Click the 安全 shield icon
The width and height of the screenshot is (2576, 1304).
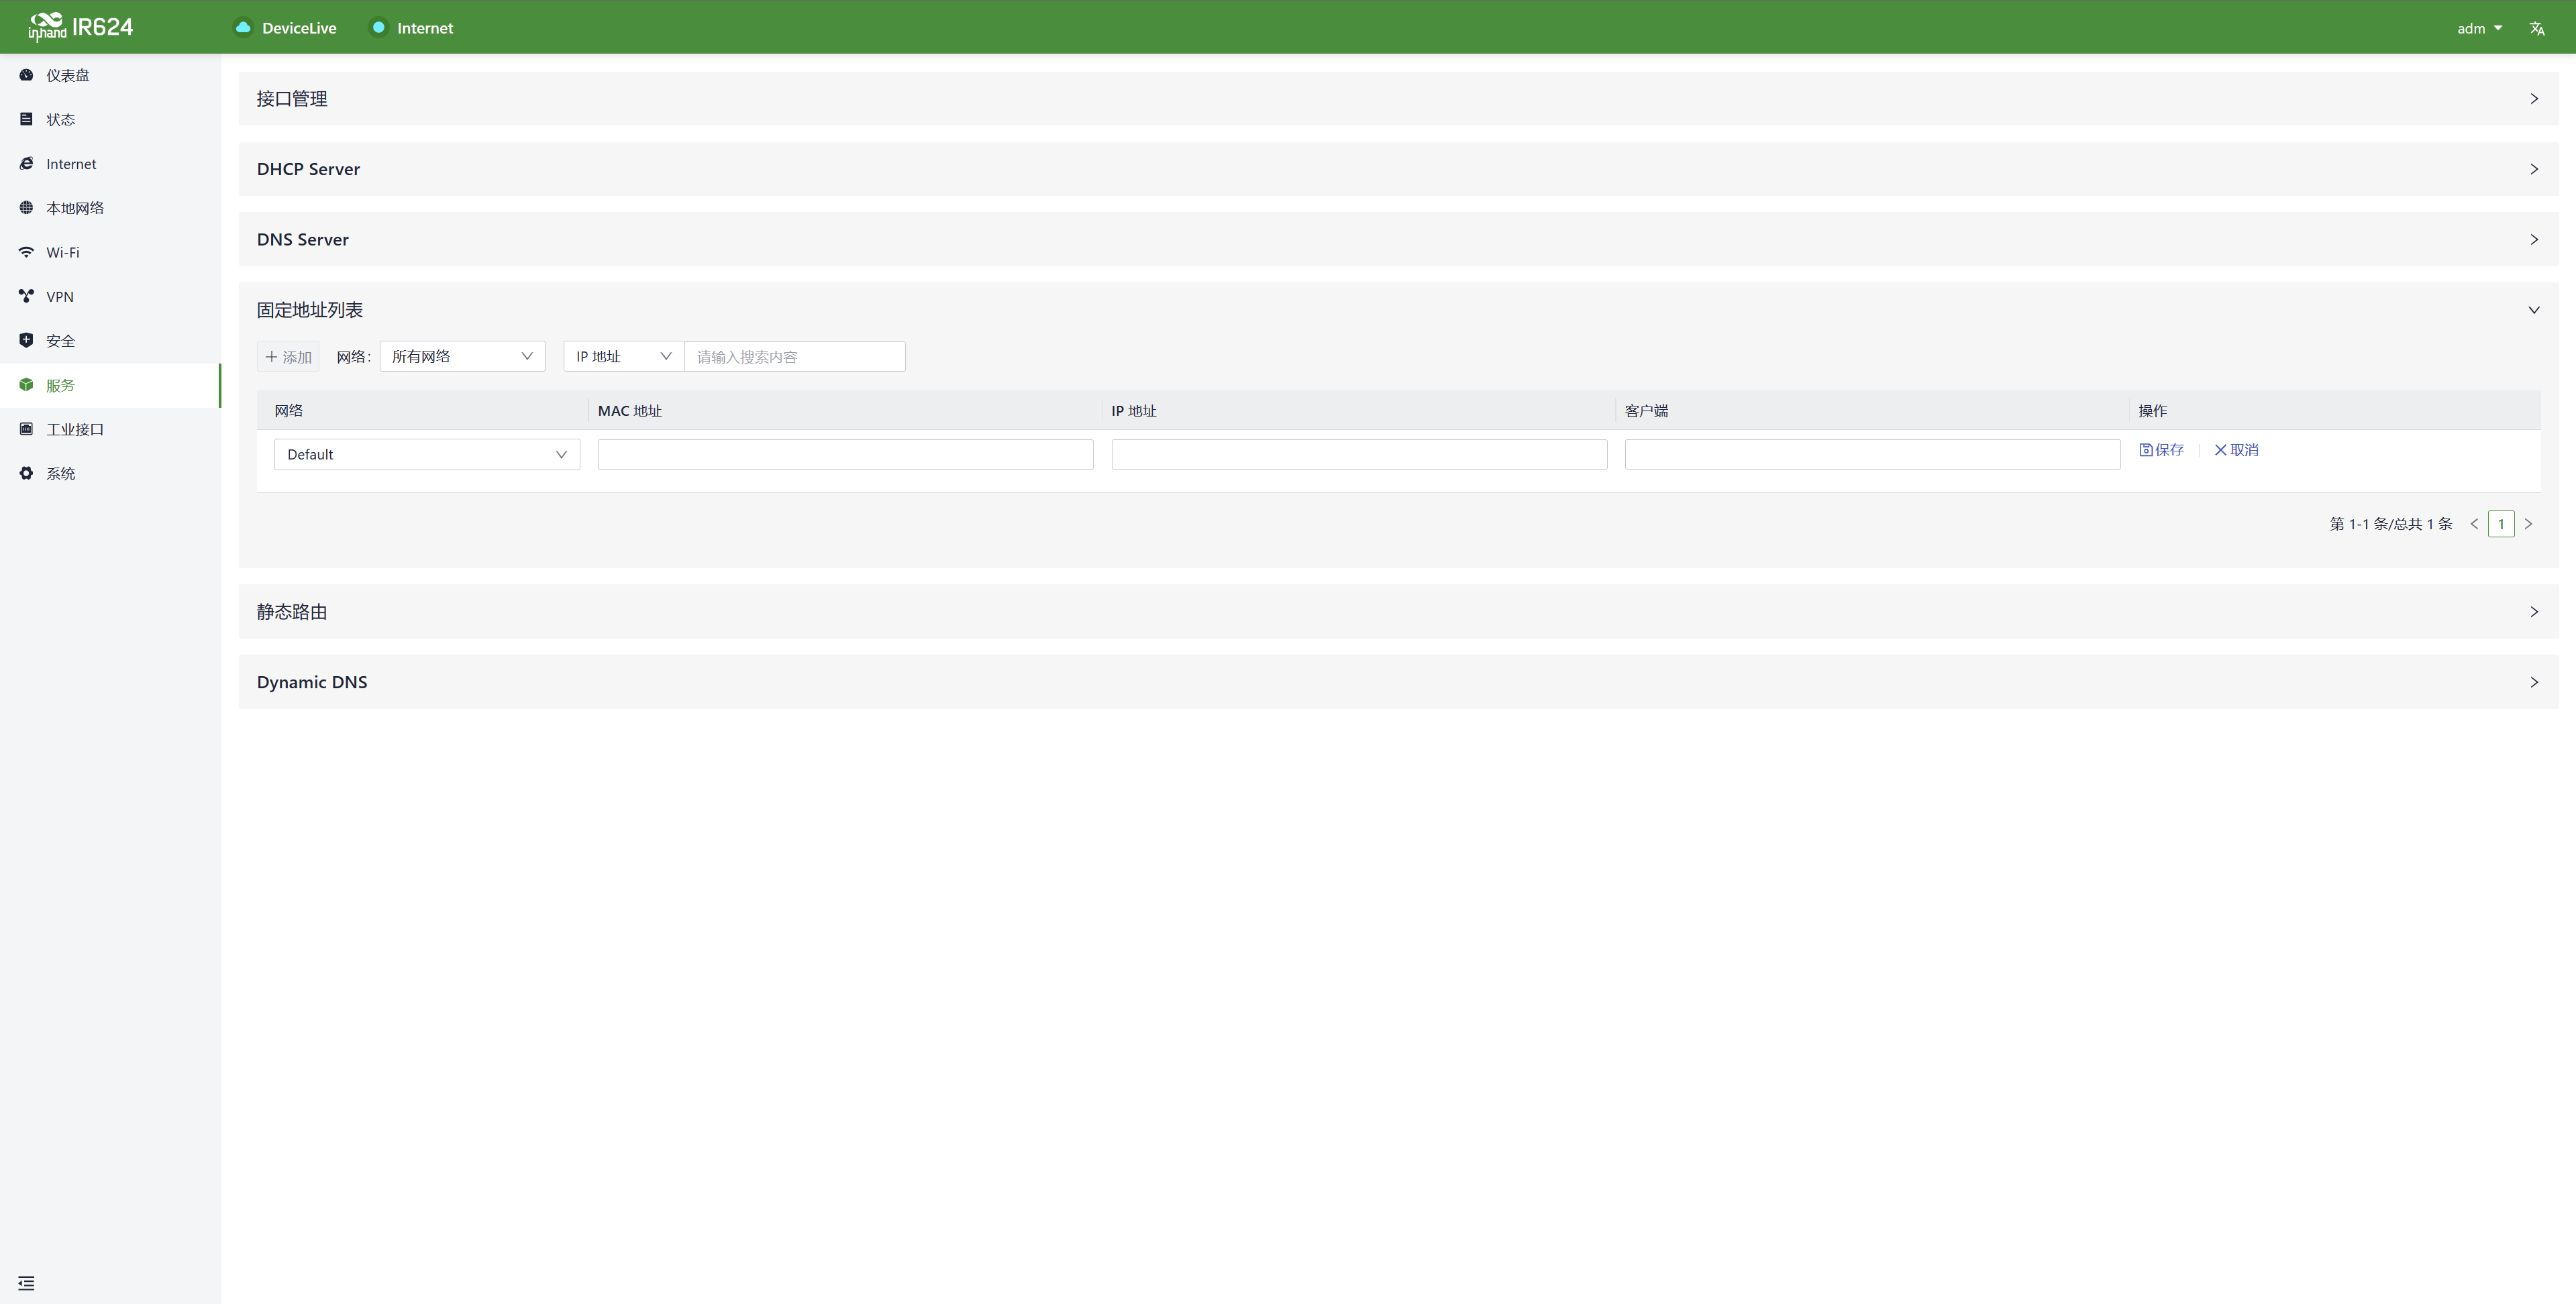tap(26, 340)
